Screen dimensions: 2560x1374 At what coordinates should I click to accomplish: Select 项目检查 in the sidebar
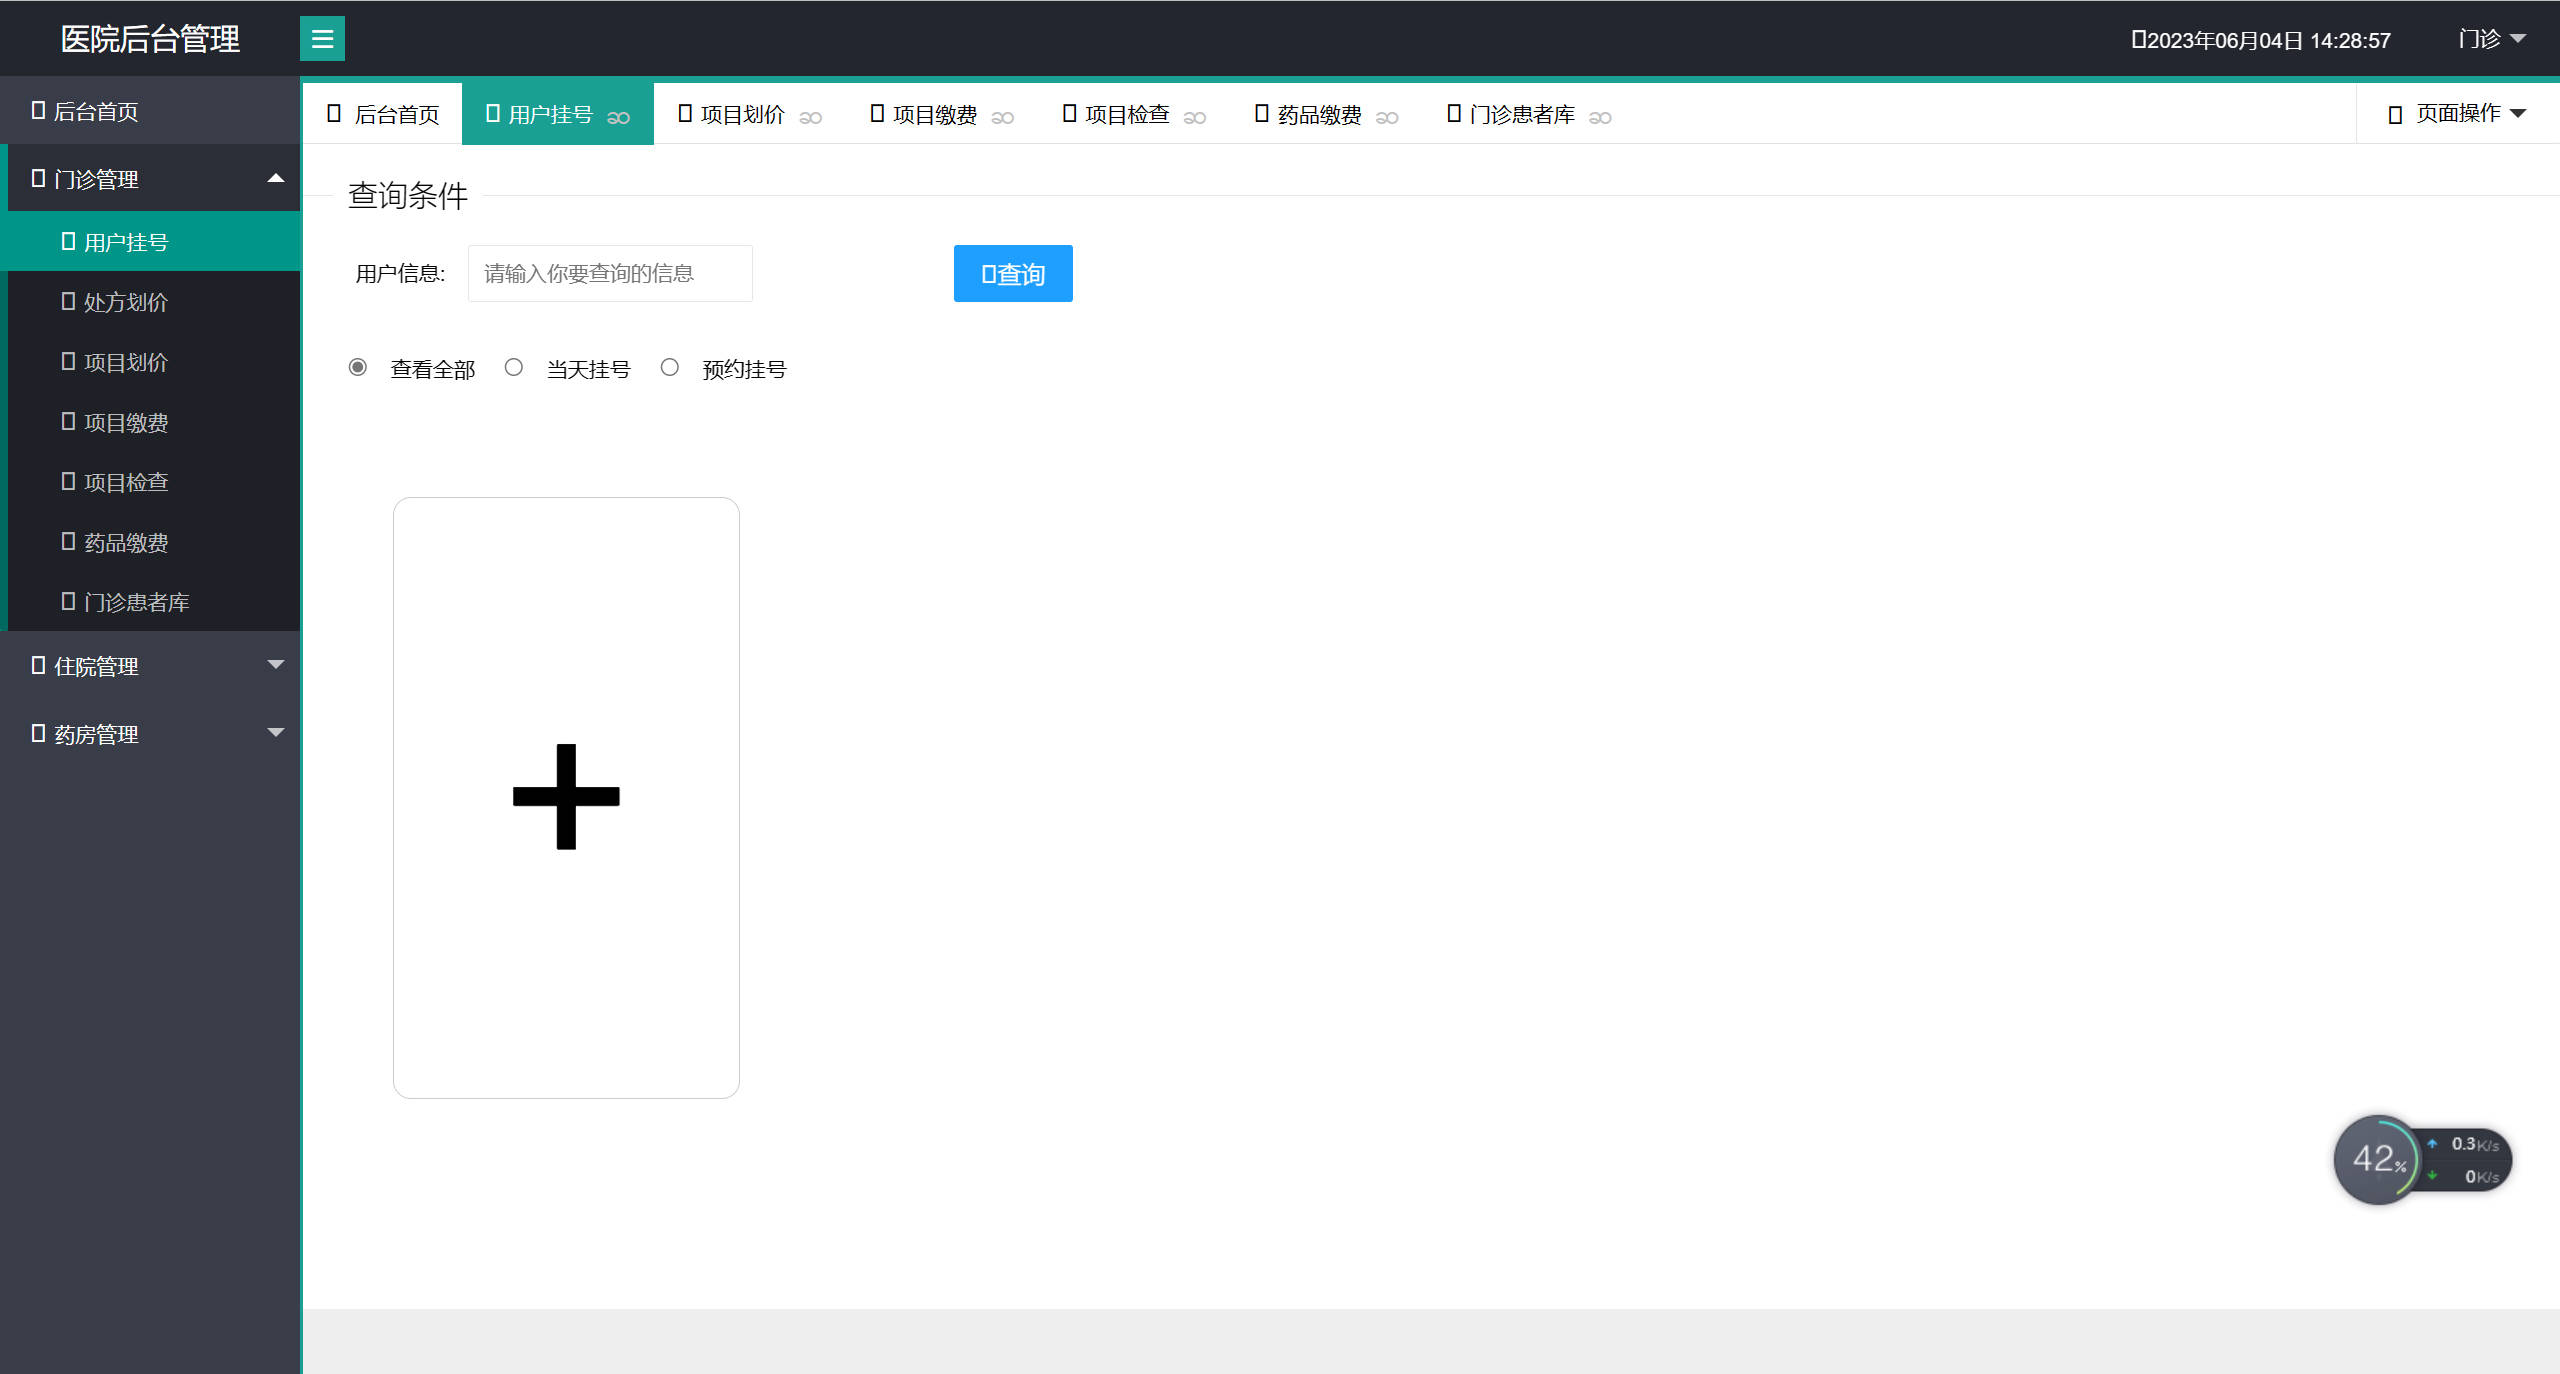point(124,482)
